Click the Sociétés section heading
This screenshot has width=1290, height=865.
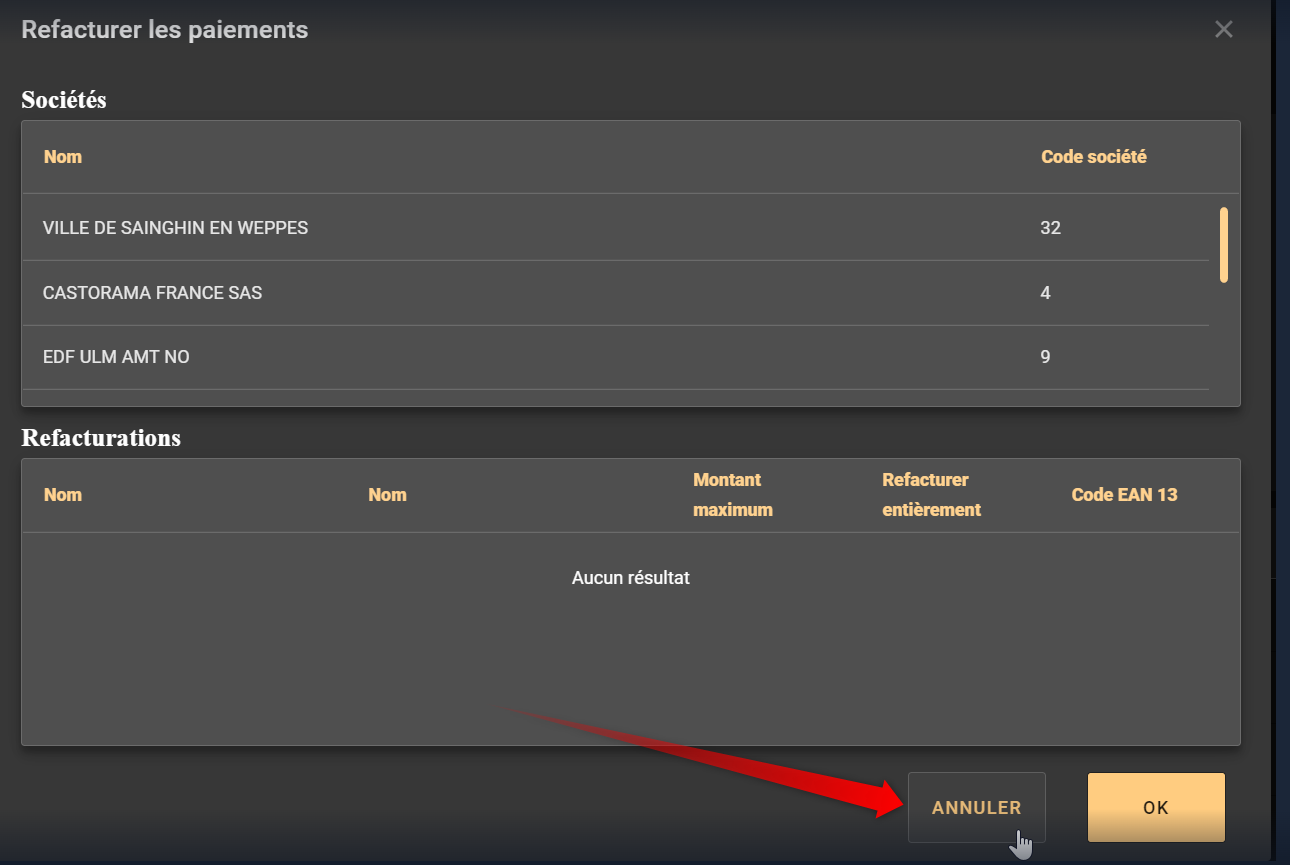(x=64, y=100)
